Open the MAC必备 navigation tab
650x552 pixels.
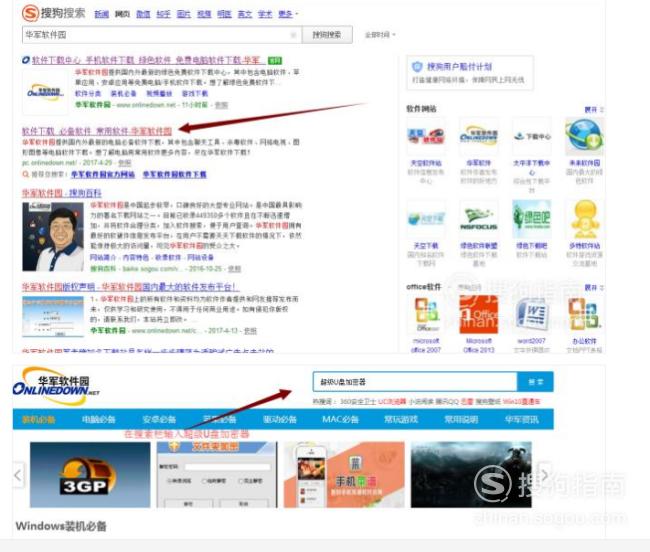(340, 419)
